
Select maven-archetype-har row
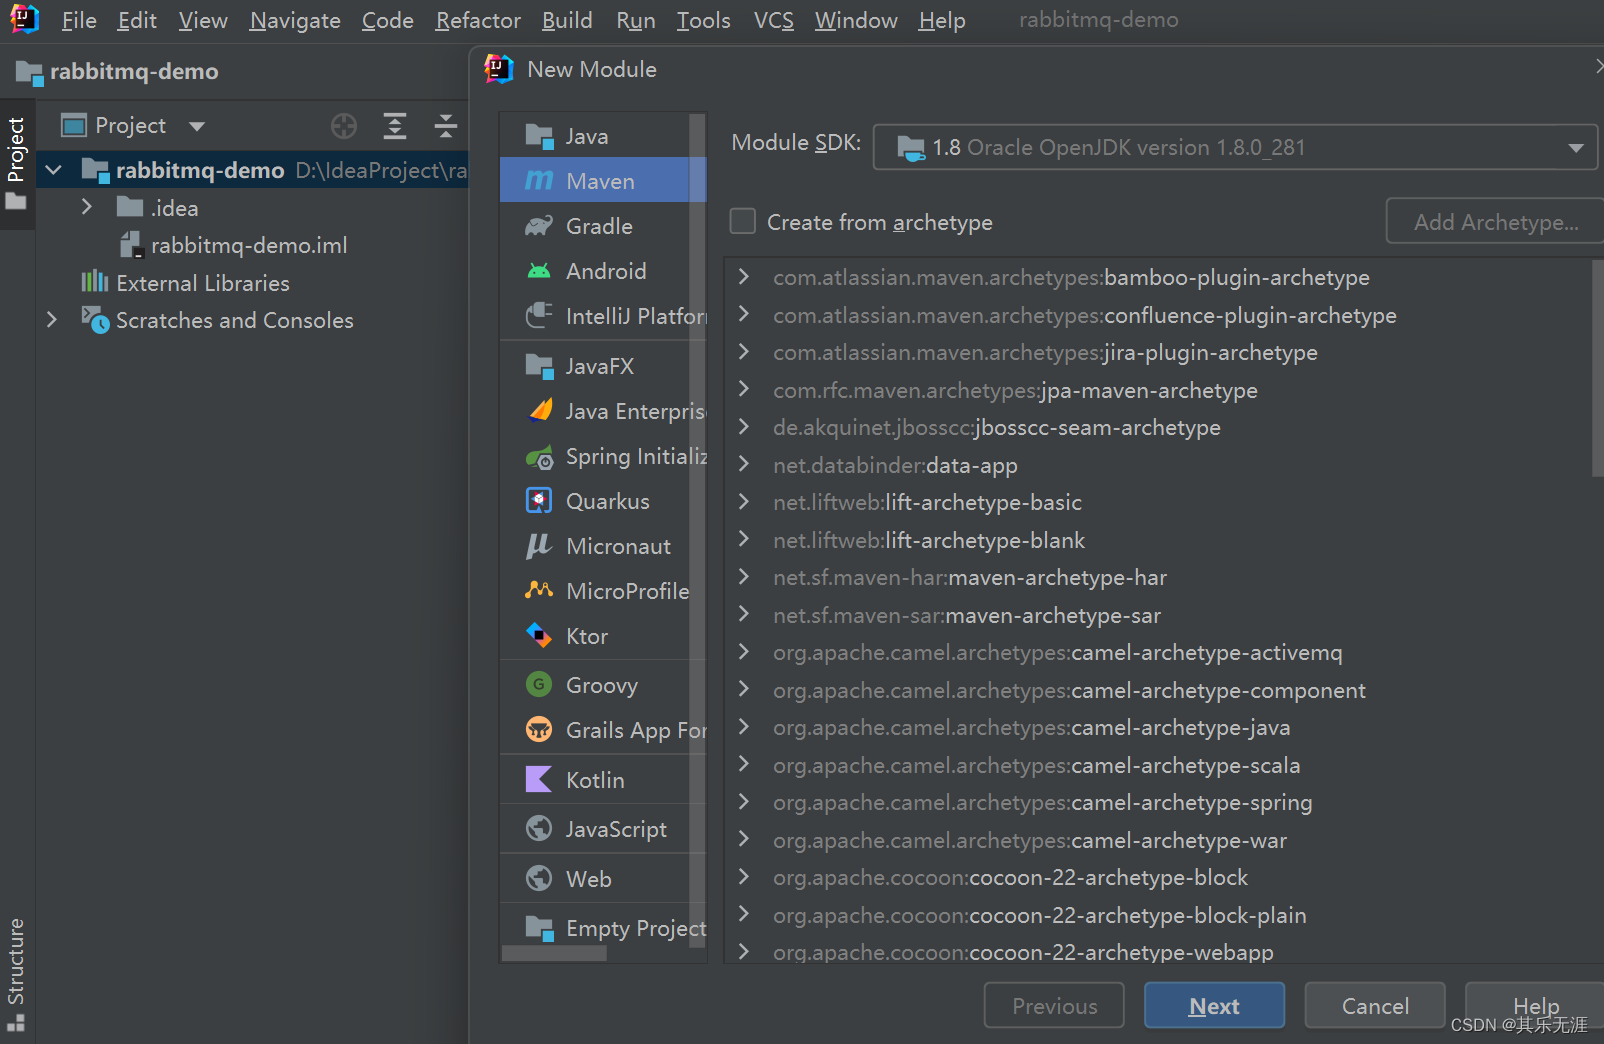(x=1160, y=577)
